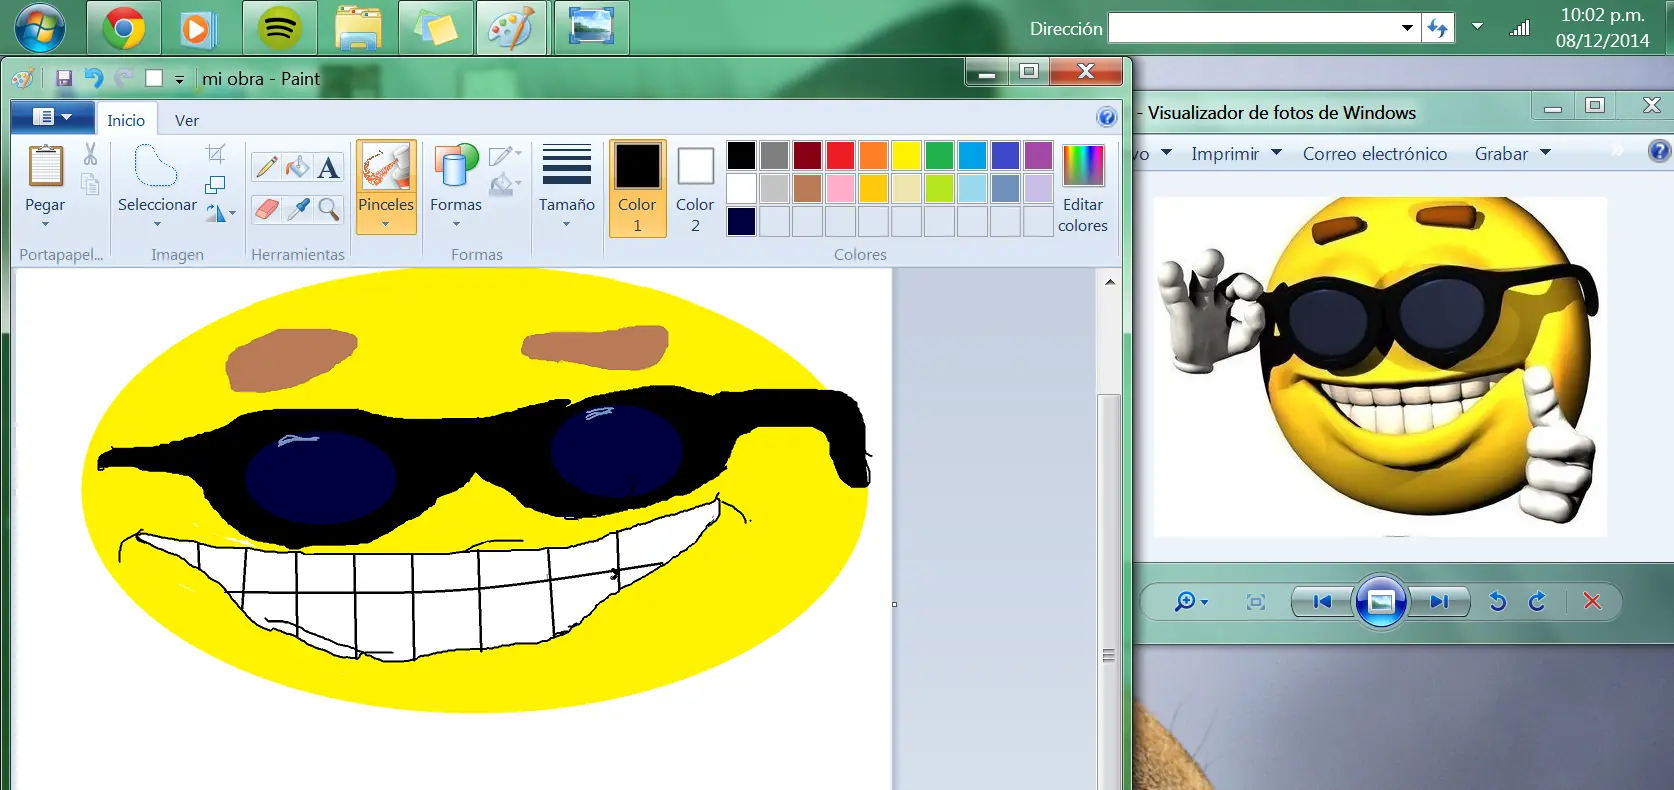
Task: Select the Fill with color bucket tool
Action: (x=297, y=167)
